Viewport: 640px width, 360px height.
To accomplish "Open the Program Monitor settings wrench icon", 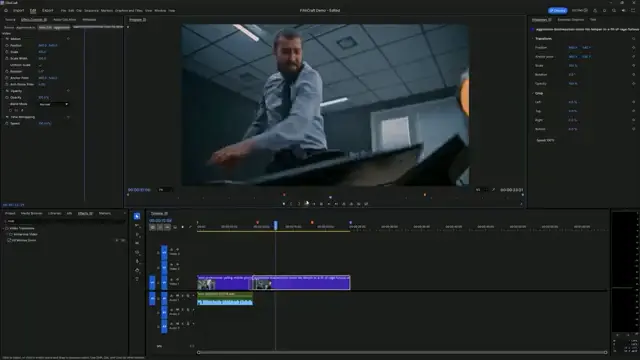I will coord(493,190).
